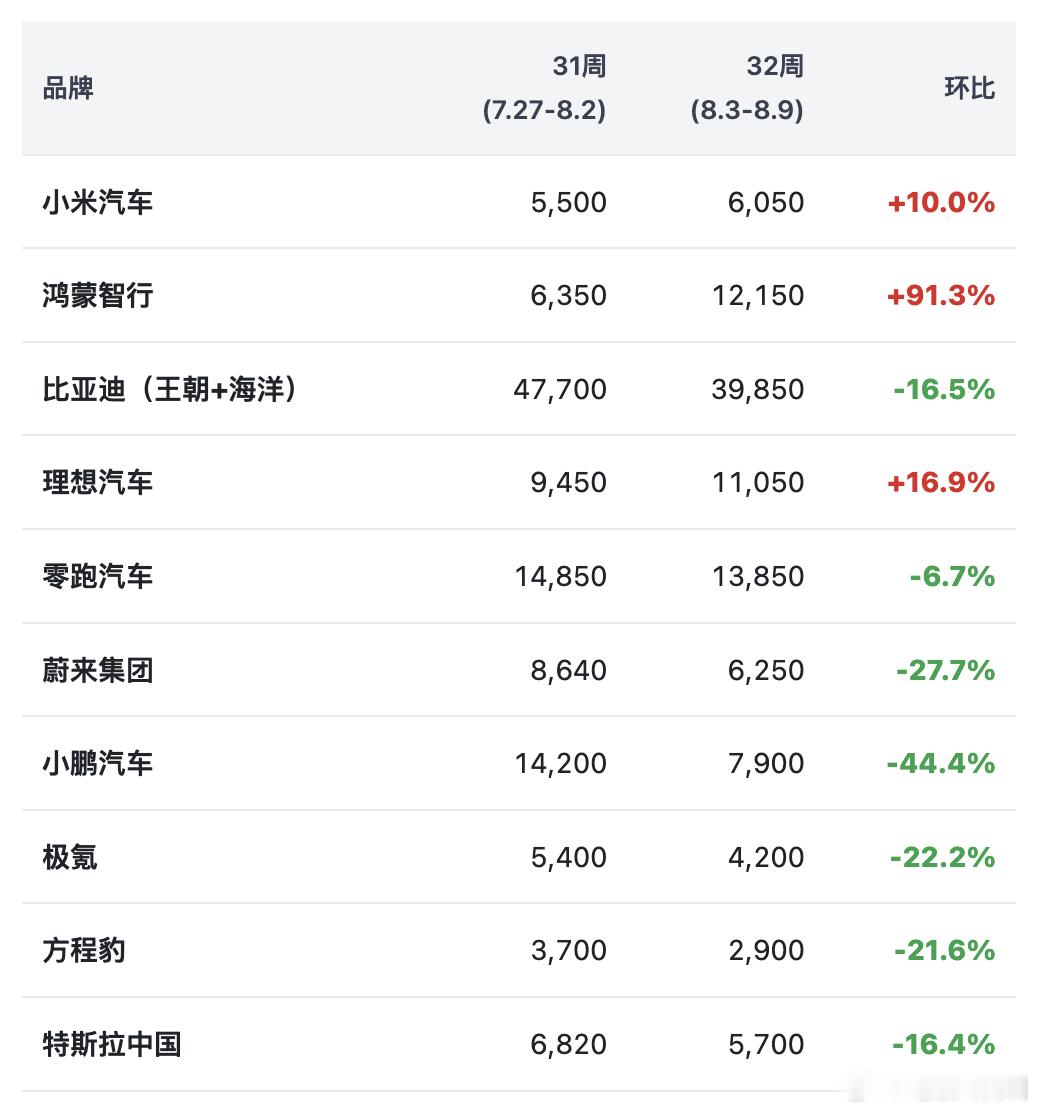
Task: Select 方程豹 week 31 value 3,700
Action: pos(569,951)
